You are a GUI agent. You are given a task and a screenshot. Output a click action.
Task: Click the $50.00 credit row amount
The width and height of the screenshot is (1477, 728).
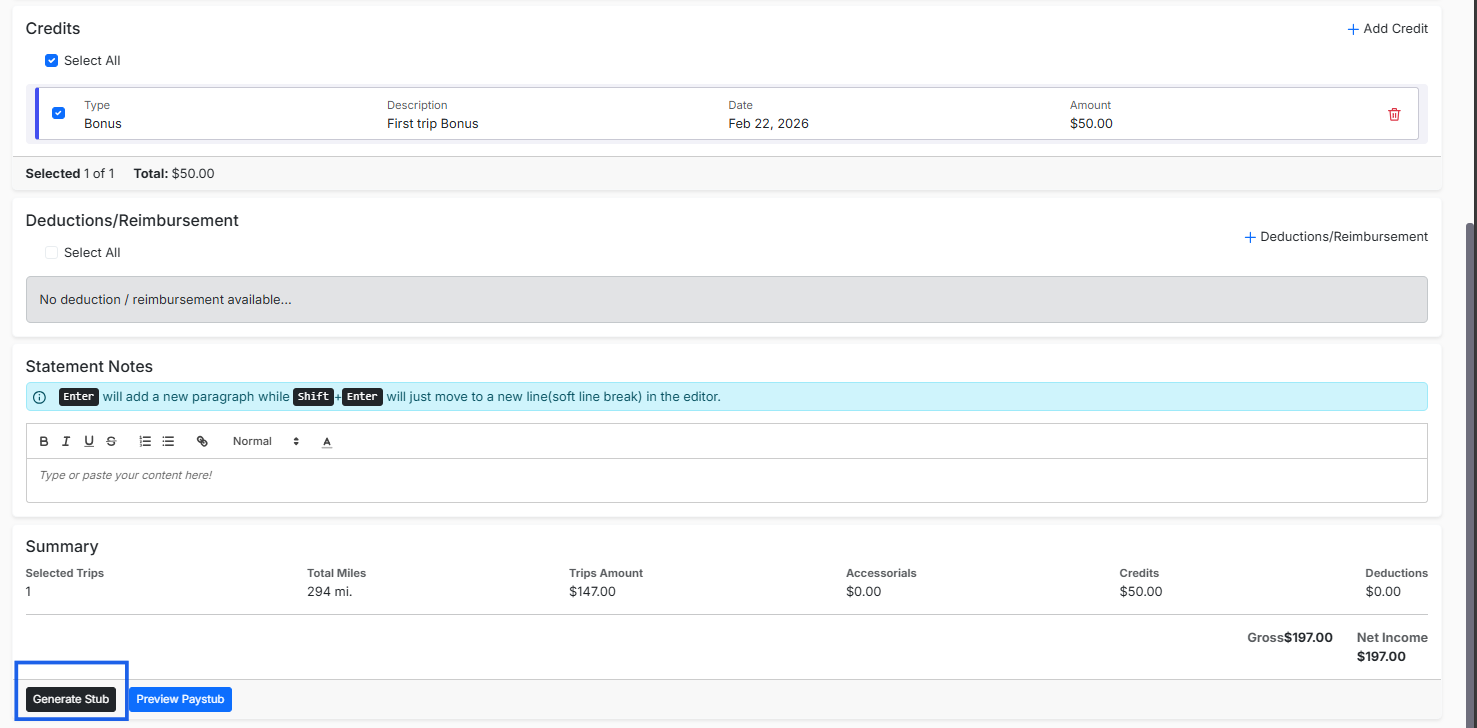[1091, 124]
